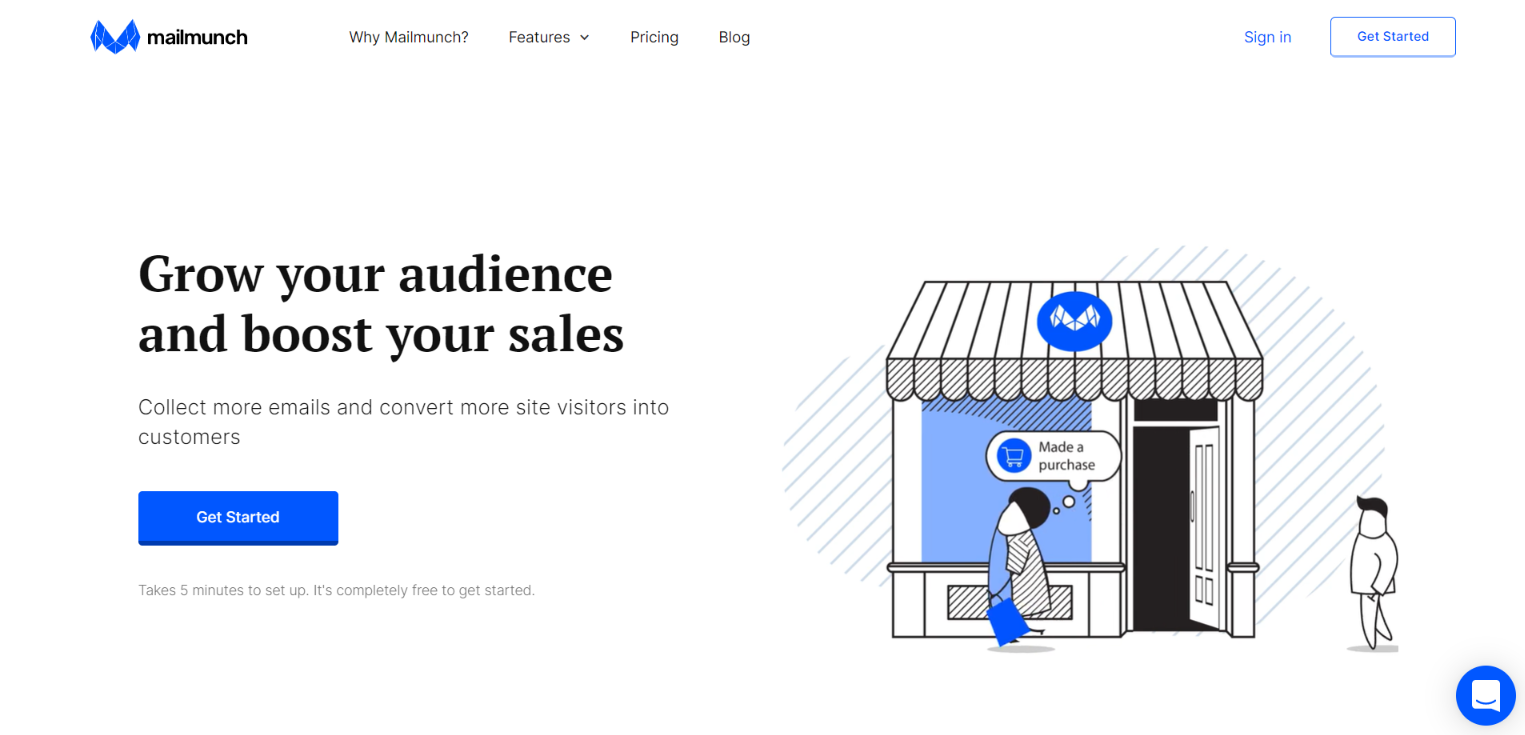
Task: Click the 'Grow your audience' headline
Action: click(x=381, y=303)
